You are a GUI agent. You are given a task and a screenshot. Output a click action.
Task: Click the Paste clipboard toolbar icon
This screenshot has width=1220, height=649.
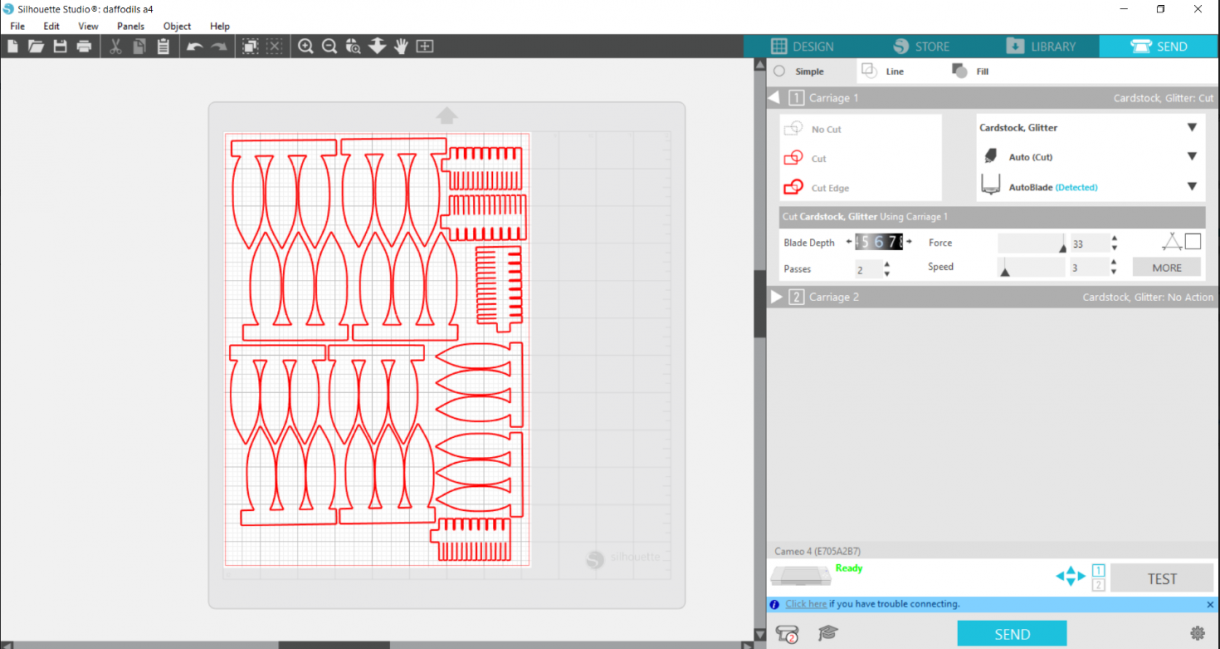tap(163, 46)
